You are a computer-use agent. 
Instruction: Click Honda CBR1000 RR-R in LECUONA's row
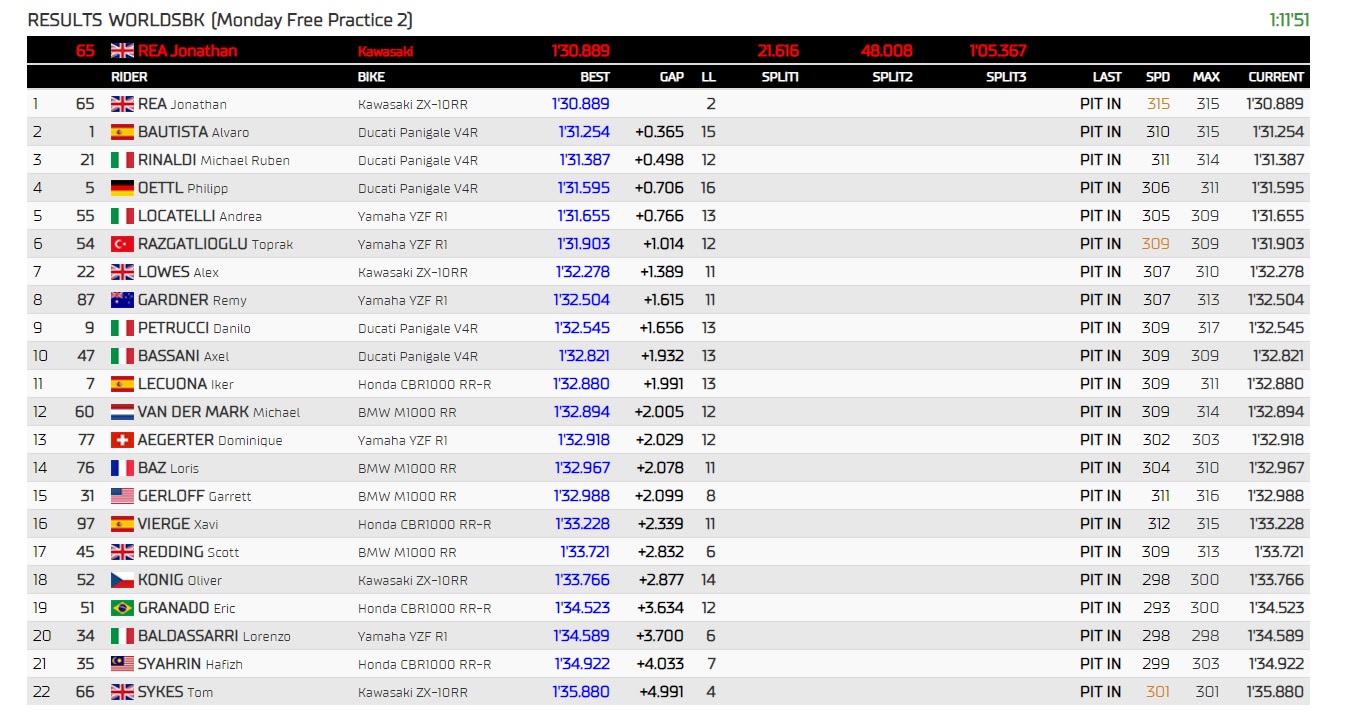click(x=424, y=384)
